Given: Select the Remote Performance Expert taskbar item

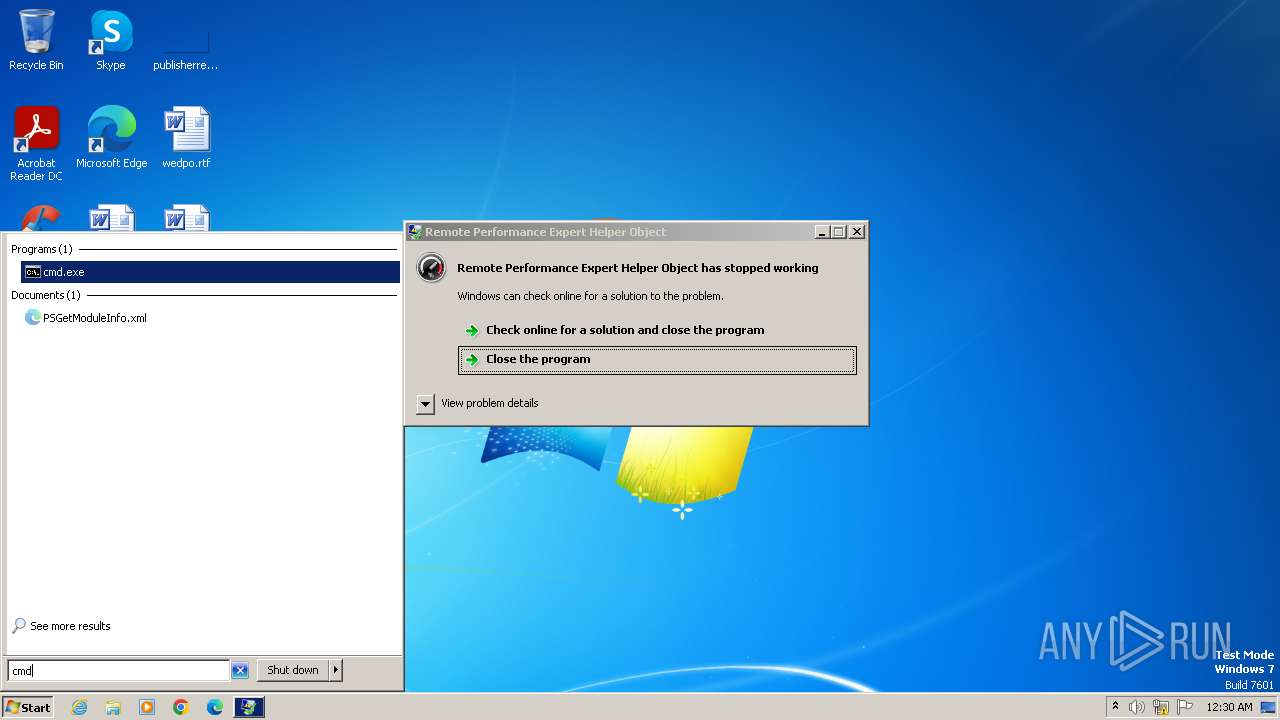Looking at the screenshot, I should 249,707.
